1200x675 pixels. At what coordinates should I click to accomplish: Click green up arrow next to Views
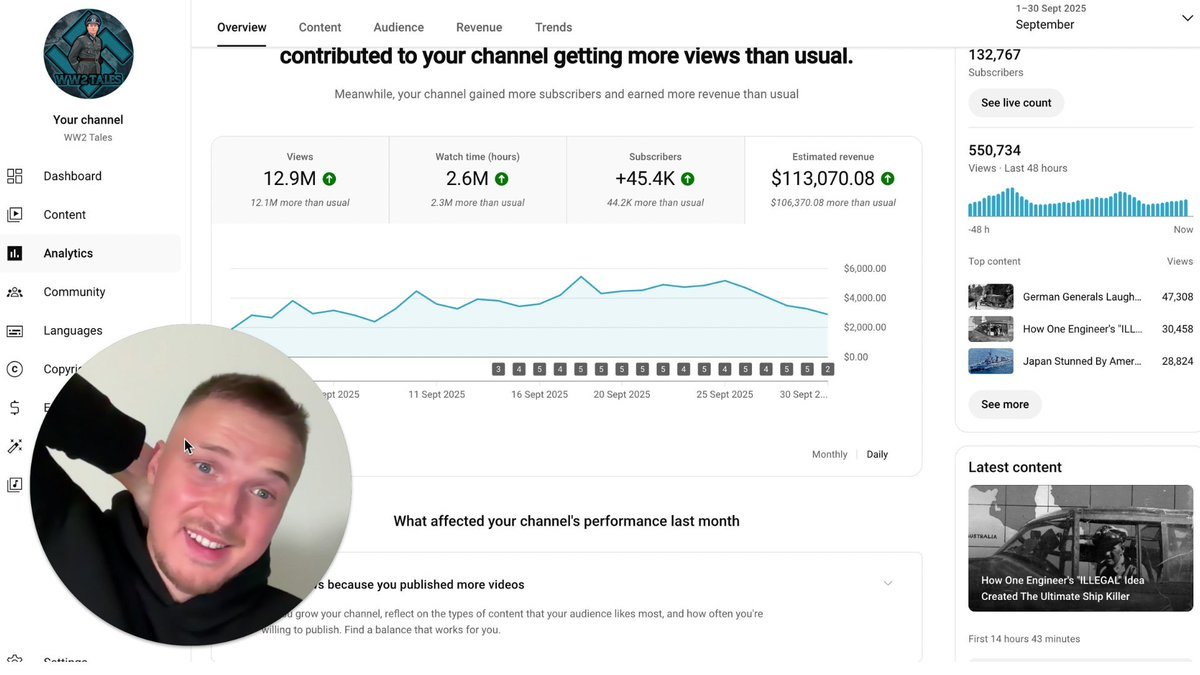click(329, 179)
